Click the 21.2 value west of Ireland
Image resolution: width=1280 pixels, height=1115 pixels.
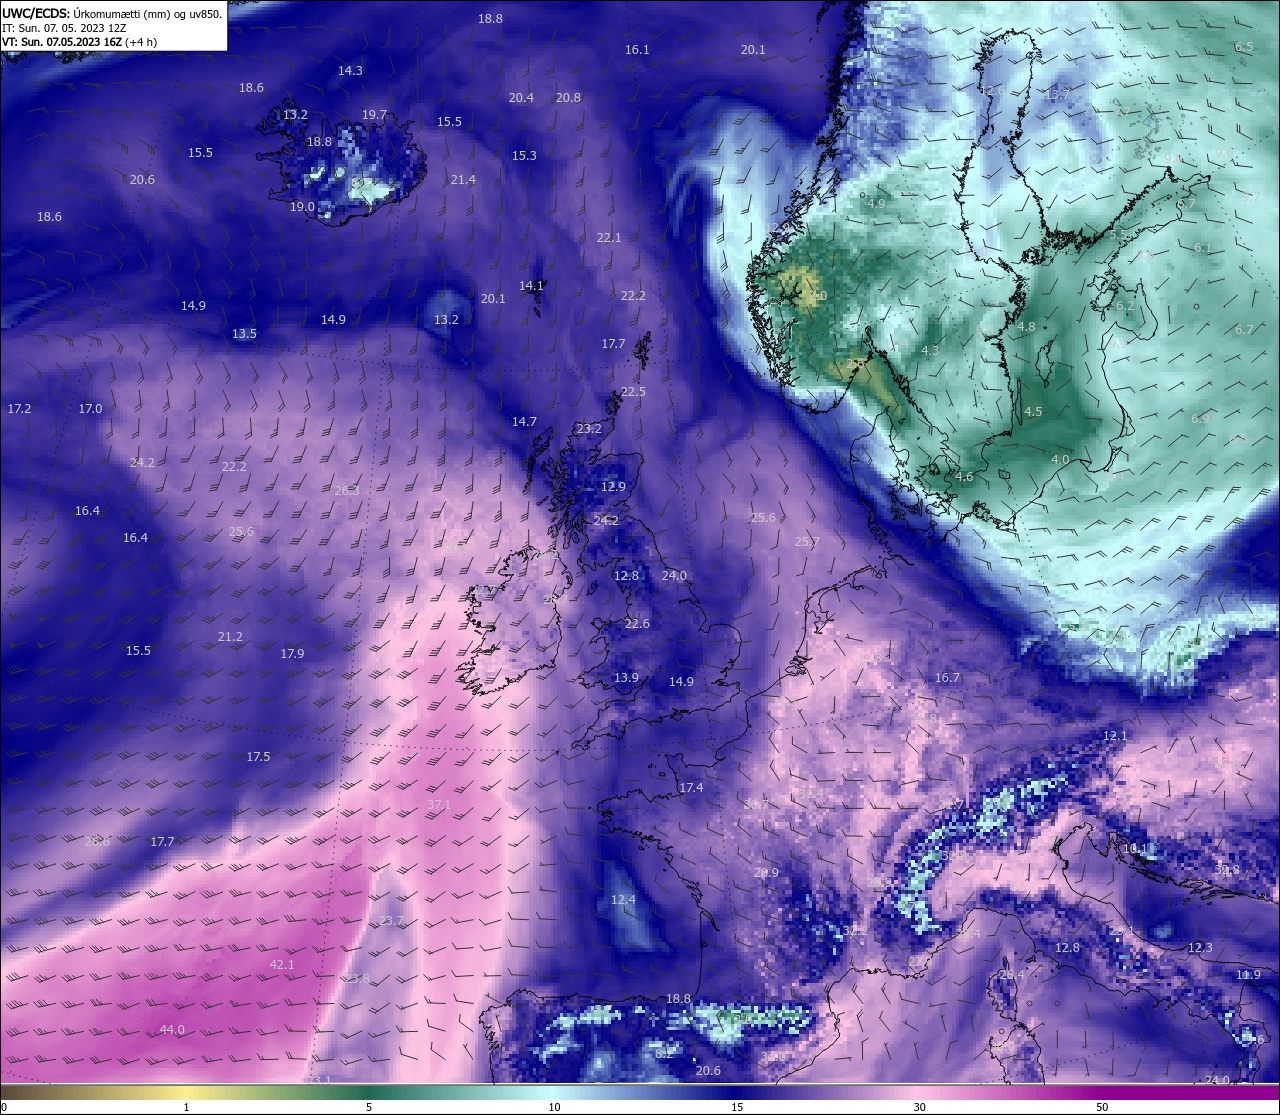pos(230,636)
